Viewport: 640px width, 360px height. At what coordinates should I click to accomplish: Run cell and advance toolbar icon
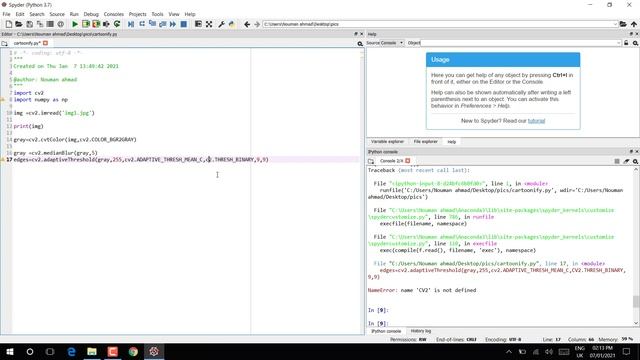coord(96,24)
